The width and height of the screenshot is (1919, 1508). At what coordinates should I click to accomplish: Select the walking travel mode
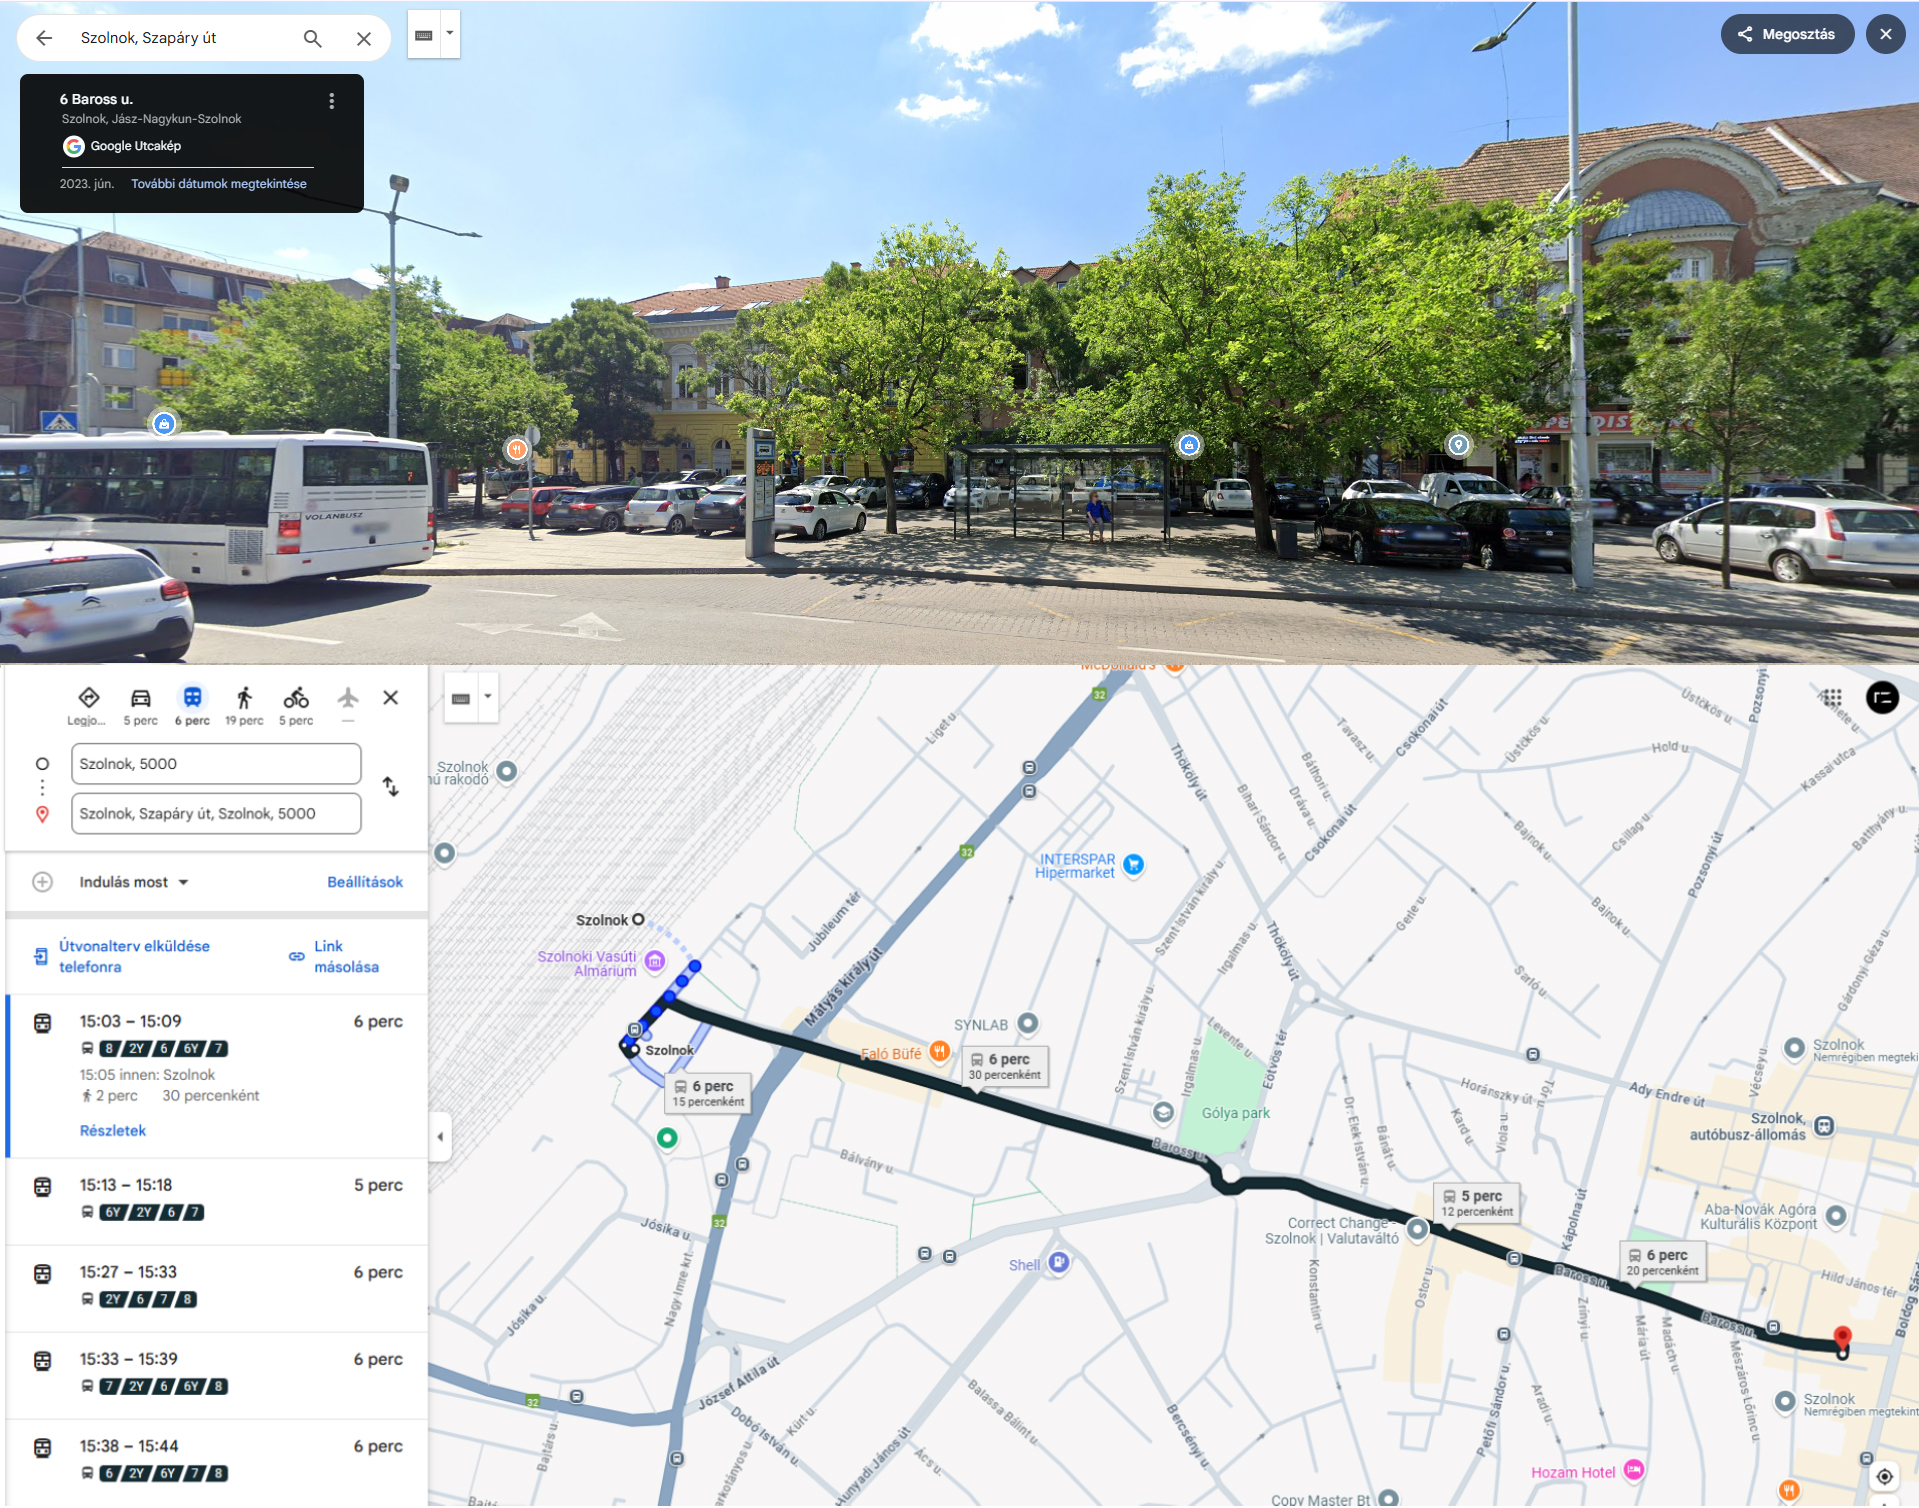[244, 705]
